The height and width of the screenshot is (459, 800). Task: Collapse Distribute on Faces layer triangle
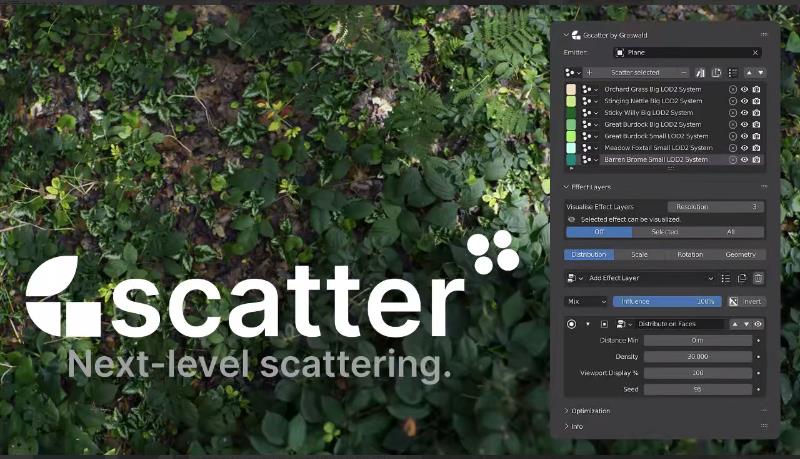coord(588,324)
